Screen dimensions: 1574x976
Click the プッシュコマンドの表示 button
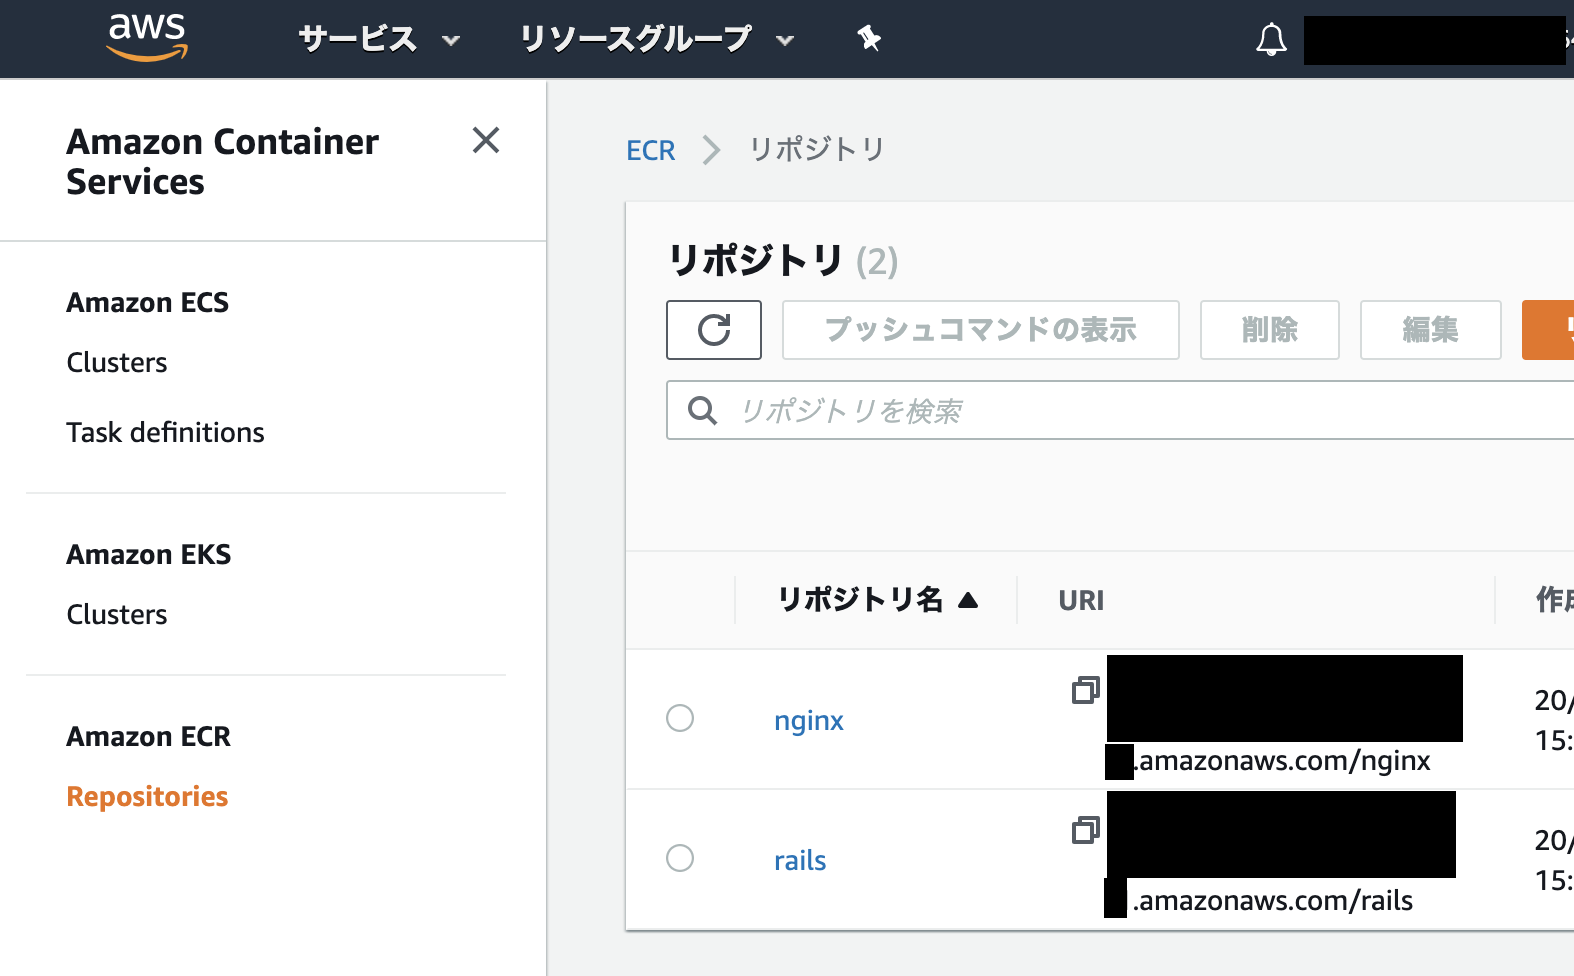click(x=981, y=330)
